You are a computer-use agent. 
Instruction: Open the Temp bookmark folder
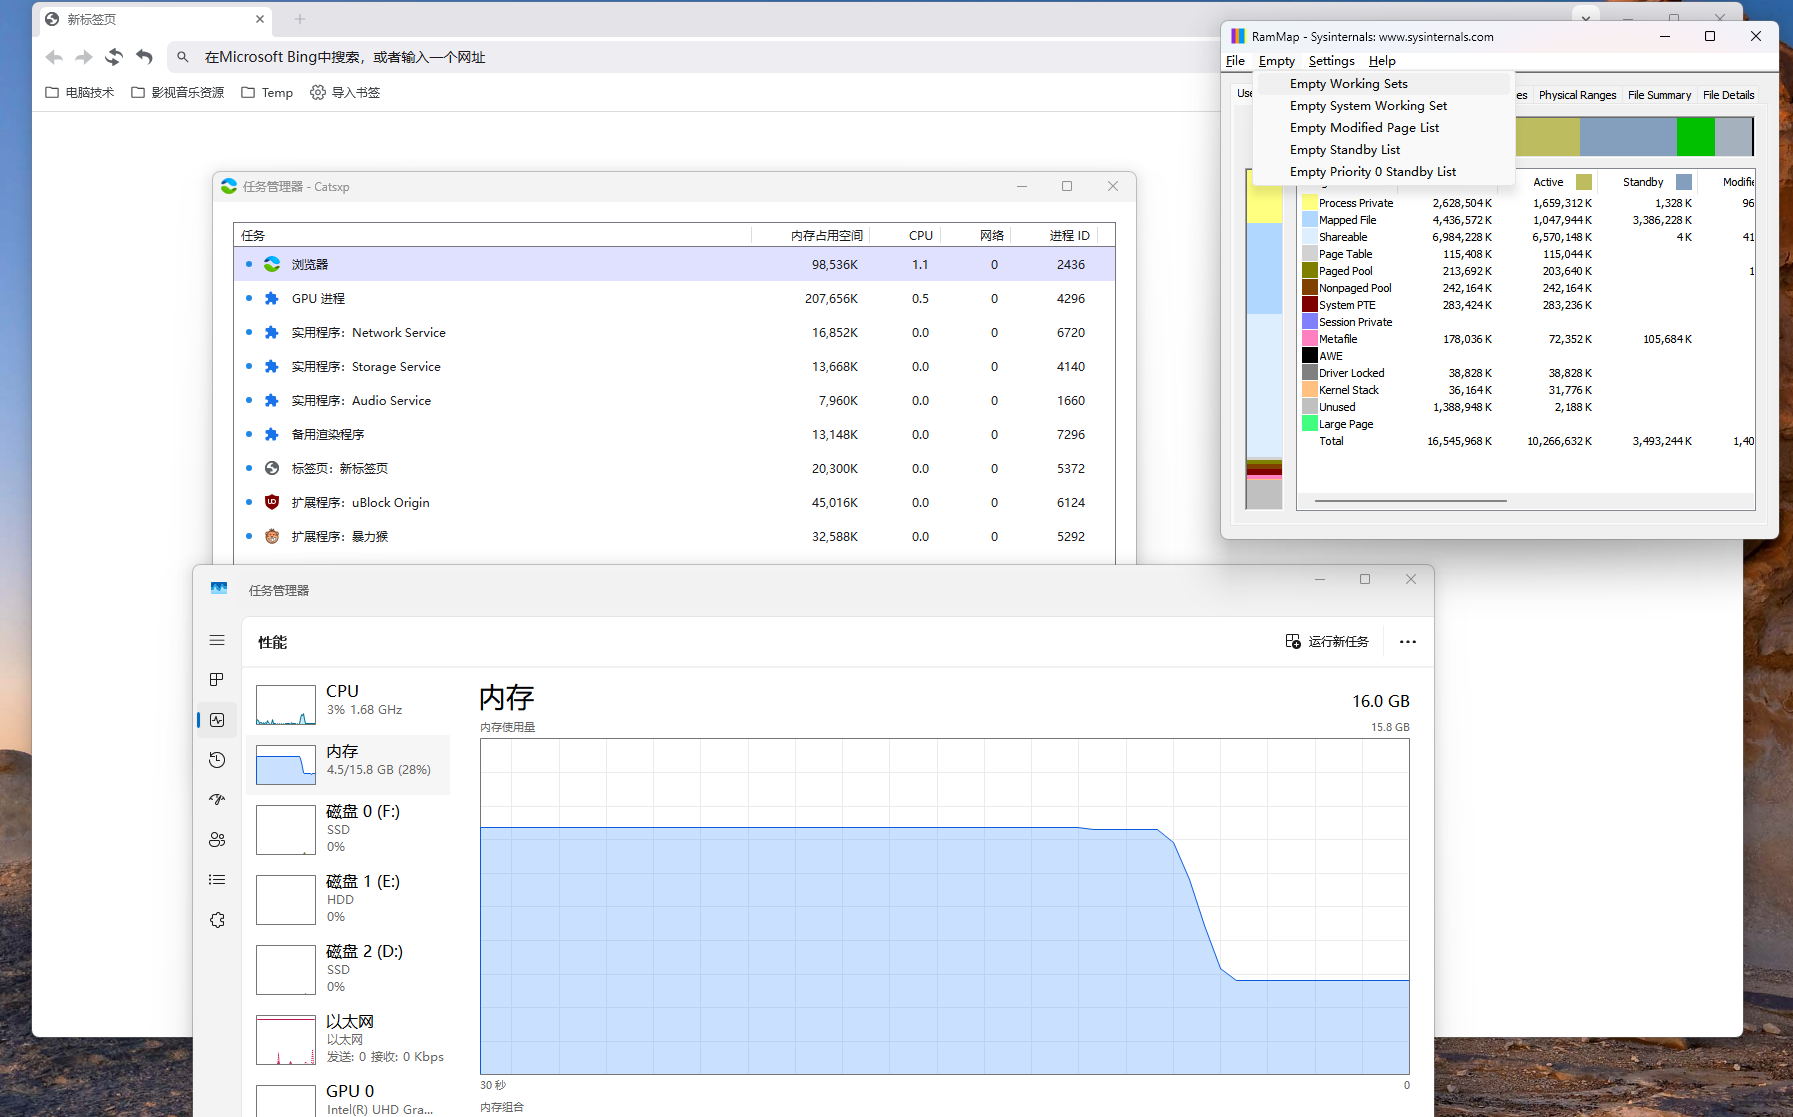[267, 93]
